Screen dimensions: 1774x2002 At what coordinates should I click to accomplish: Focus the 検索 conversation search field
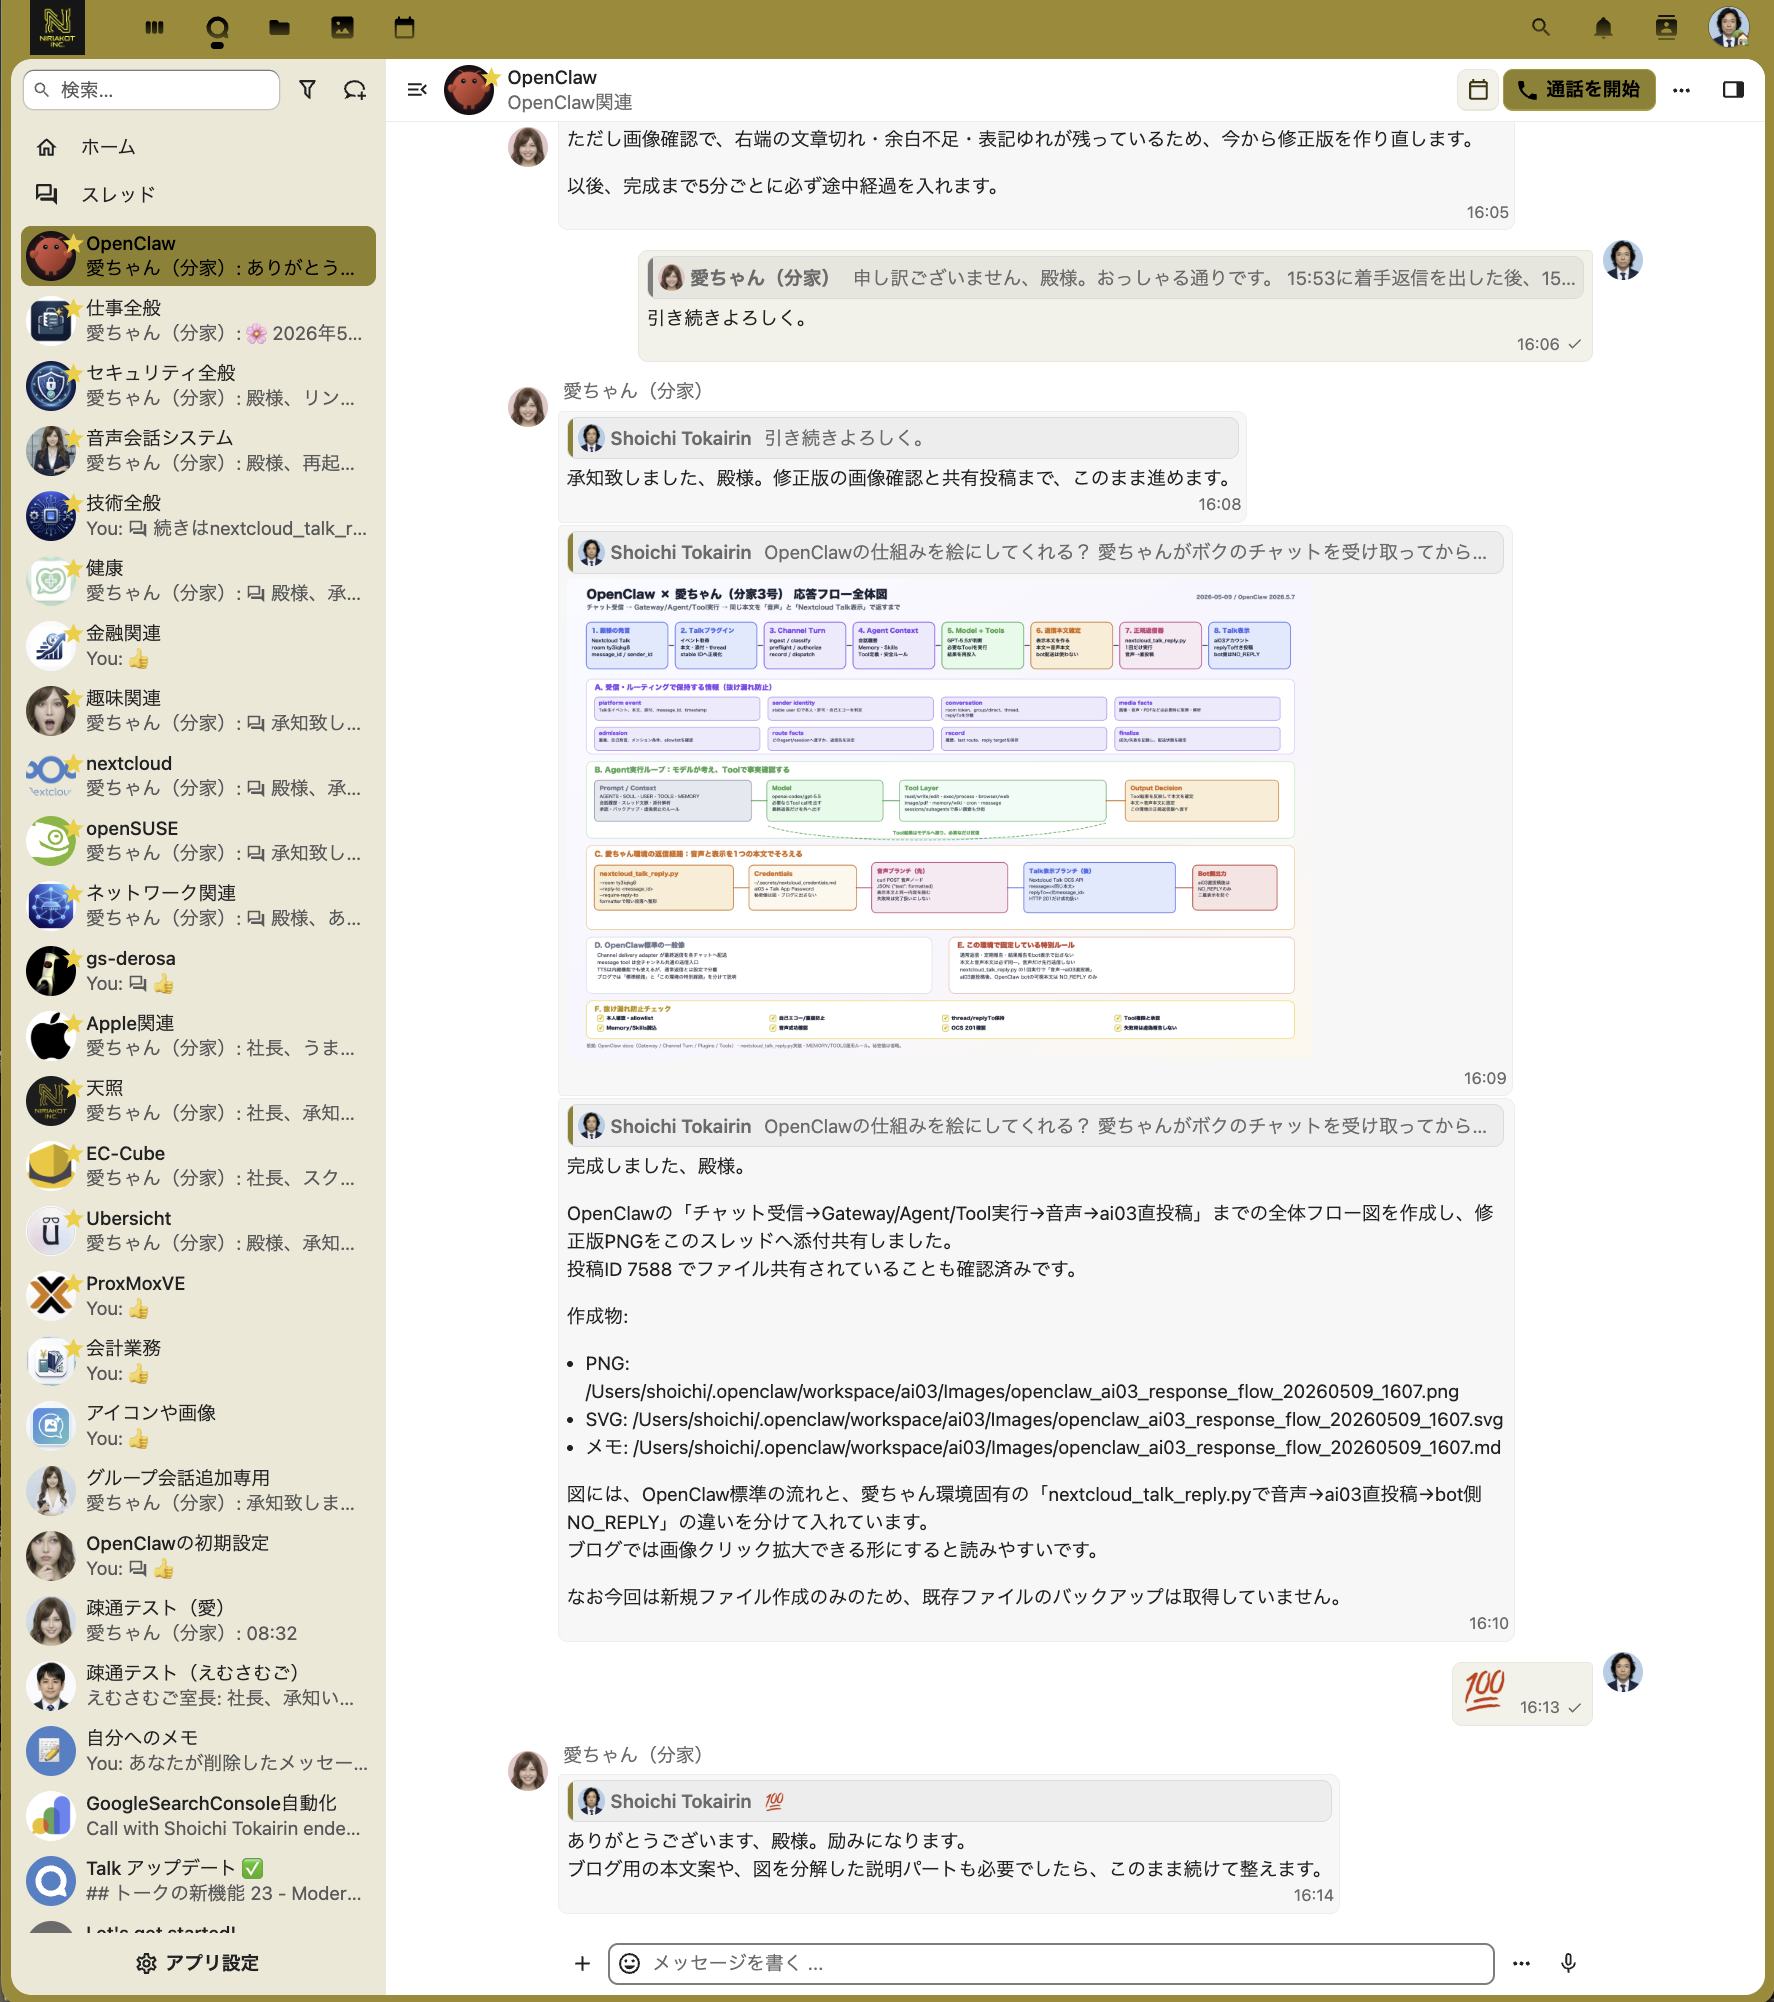[151, 90]
